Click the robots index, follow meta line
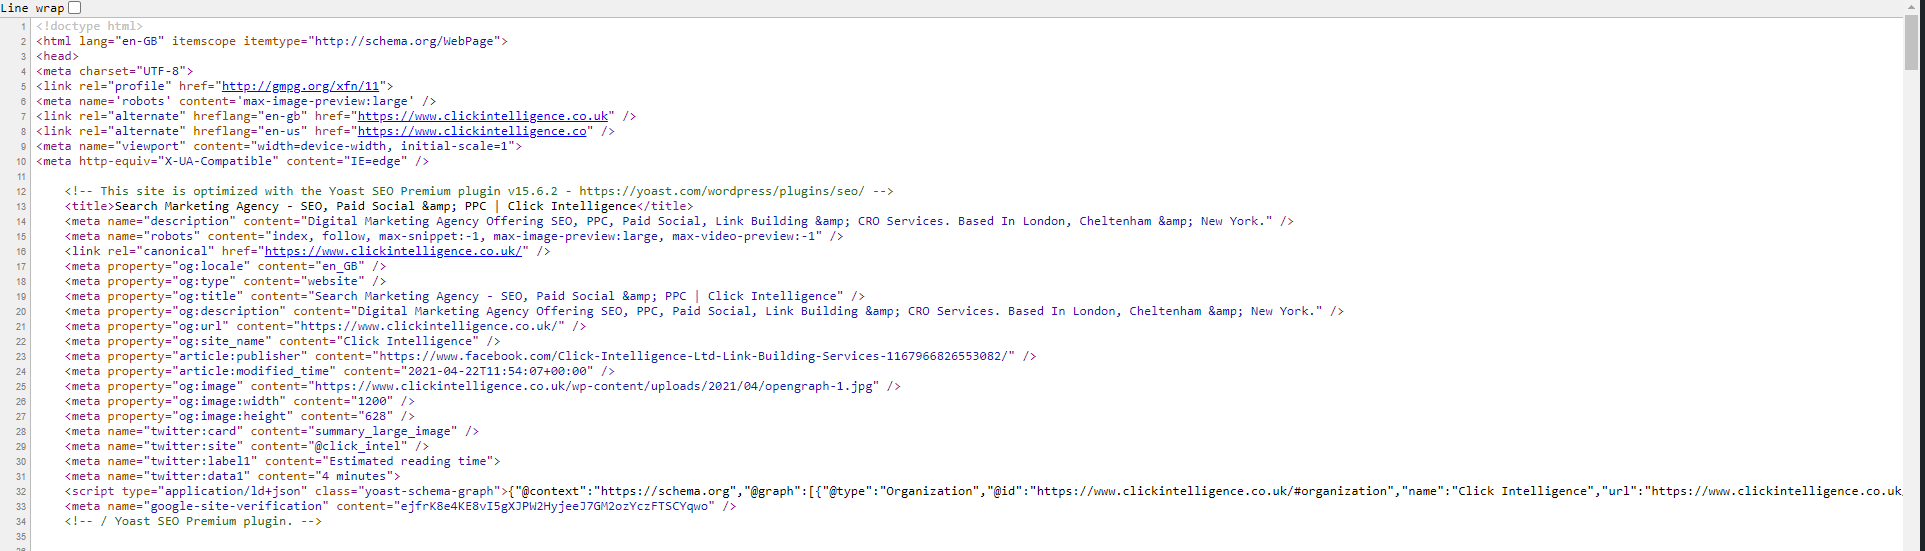Viewport: 1925px width, 551px height. [x=454, y=236]
